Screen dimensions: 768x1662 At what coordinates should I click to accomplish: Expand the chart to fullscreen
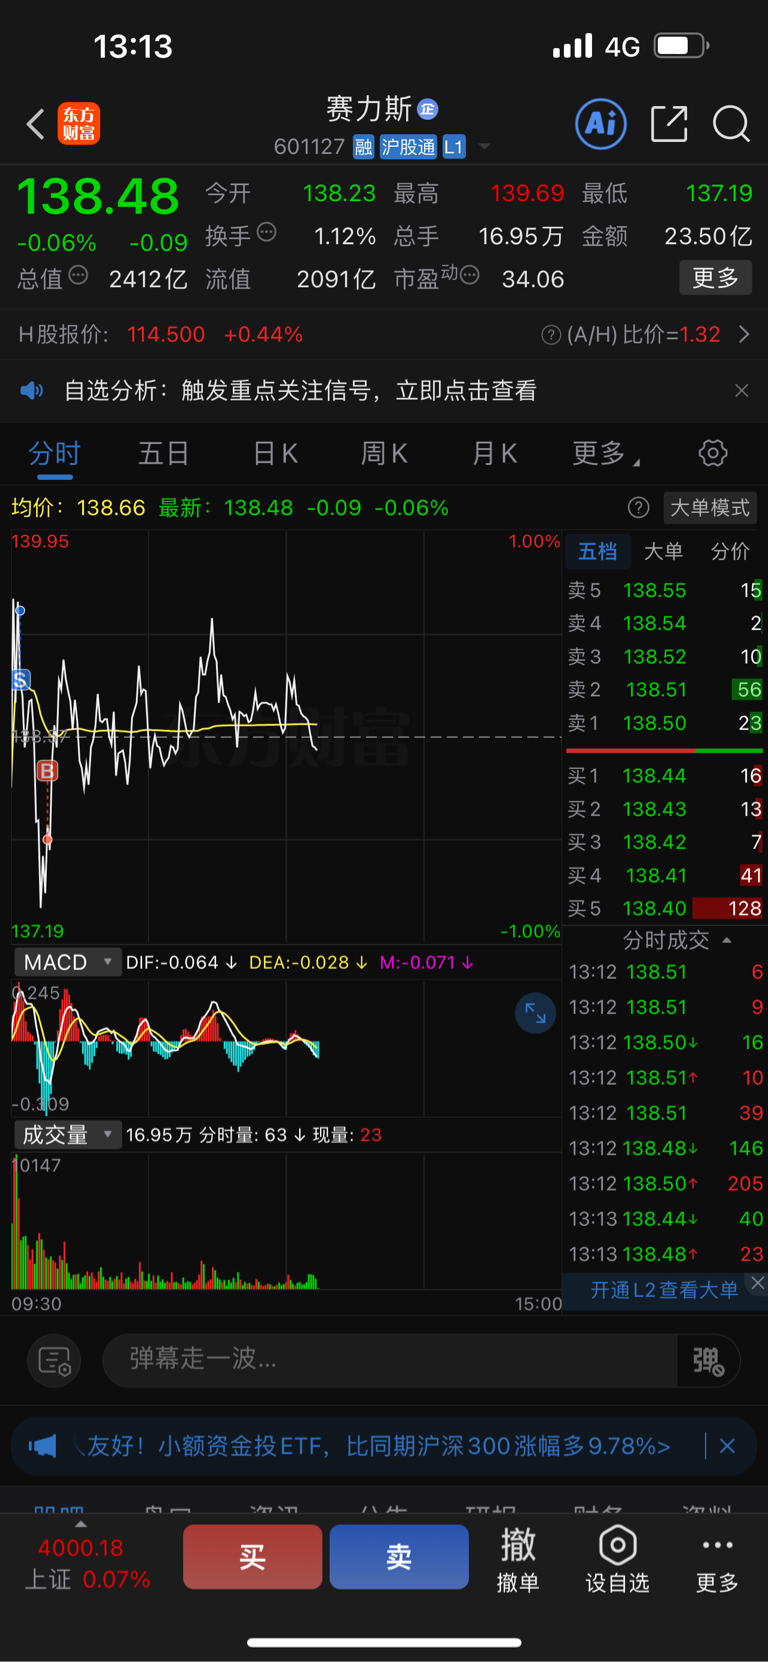535,1014
